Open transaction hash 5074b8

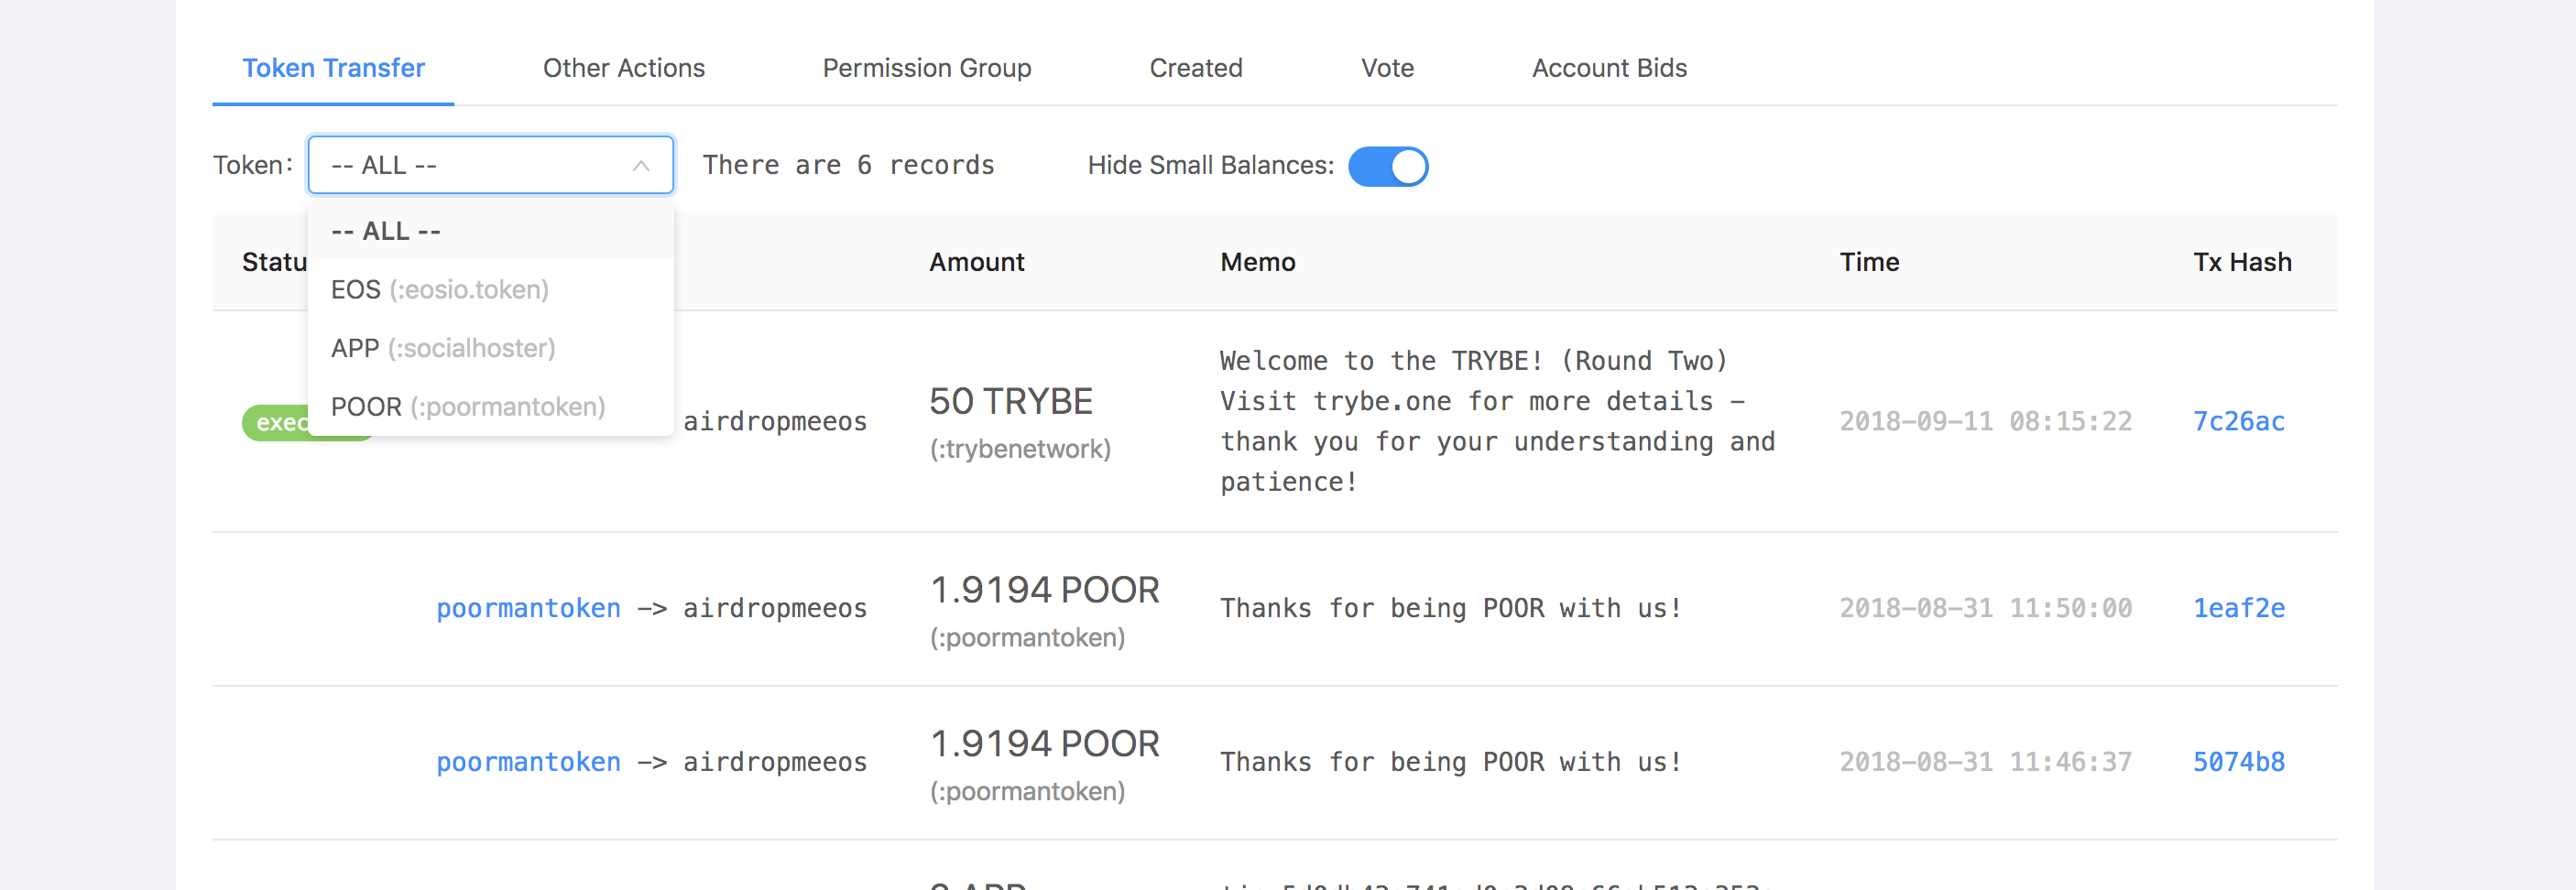pyautogui.click(x=2238, y=762)
